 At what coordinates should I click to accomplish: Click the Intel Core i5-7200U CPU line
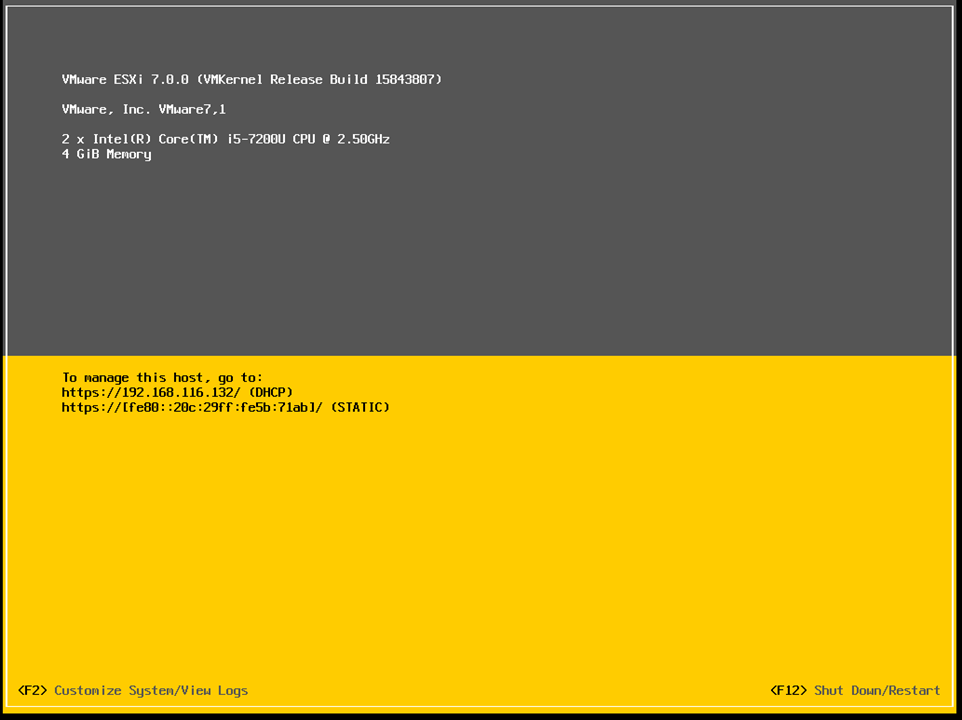[226, 139]
